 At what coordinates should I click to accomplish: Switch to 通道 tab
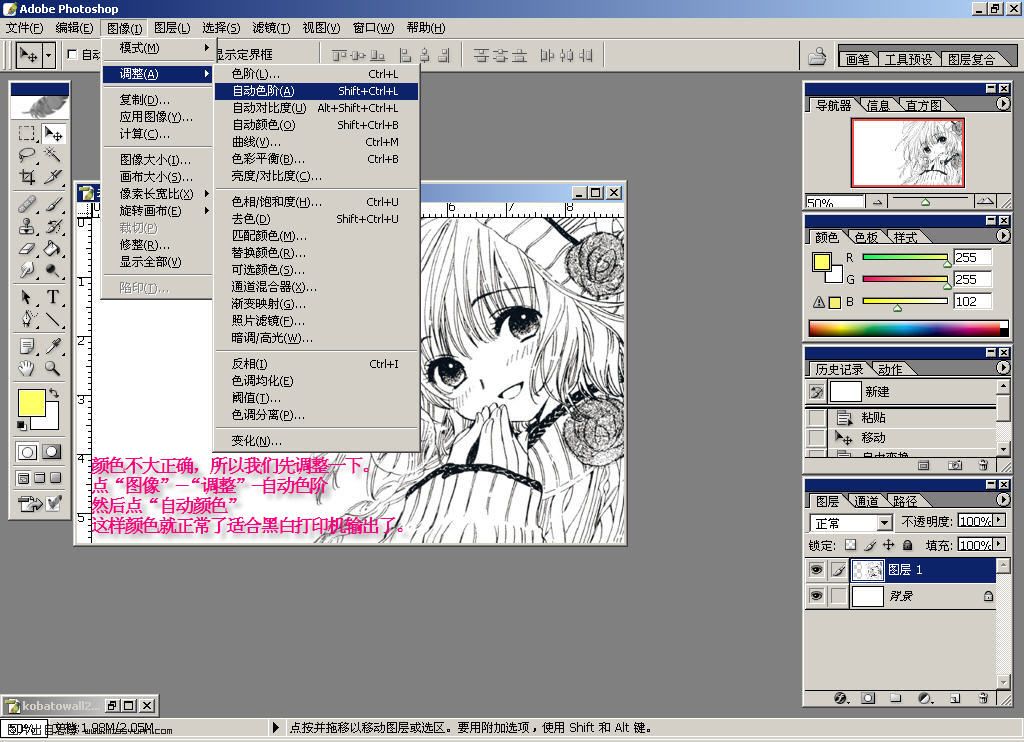(x=866, y=501)
